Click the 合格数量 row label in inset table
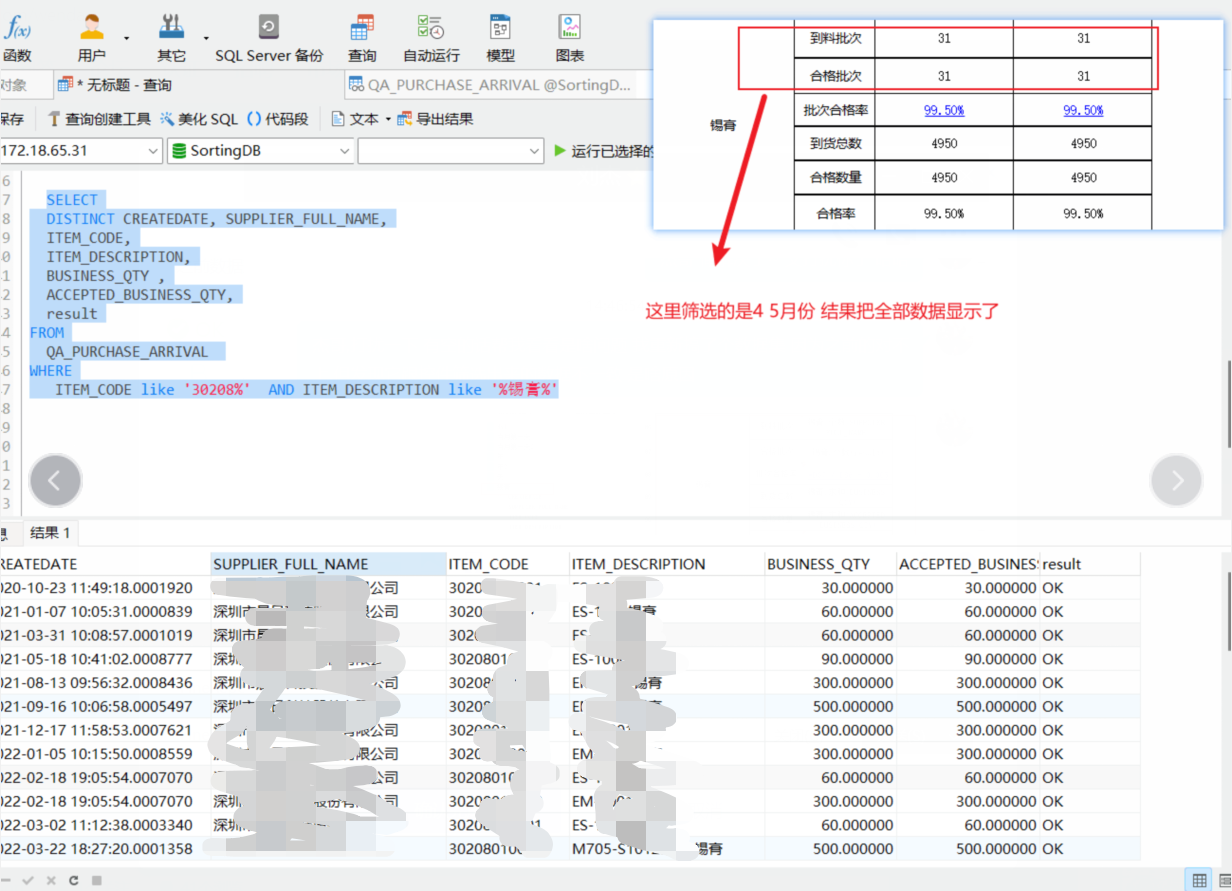The width and height of the screenshot is (1232, 891). point(835,178)
